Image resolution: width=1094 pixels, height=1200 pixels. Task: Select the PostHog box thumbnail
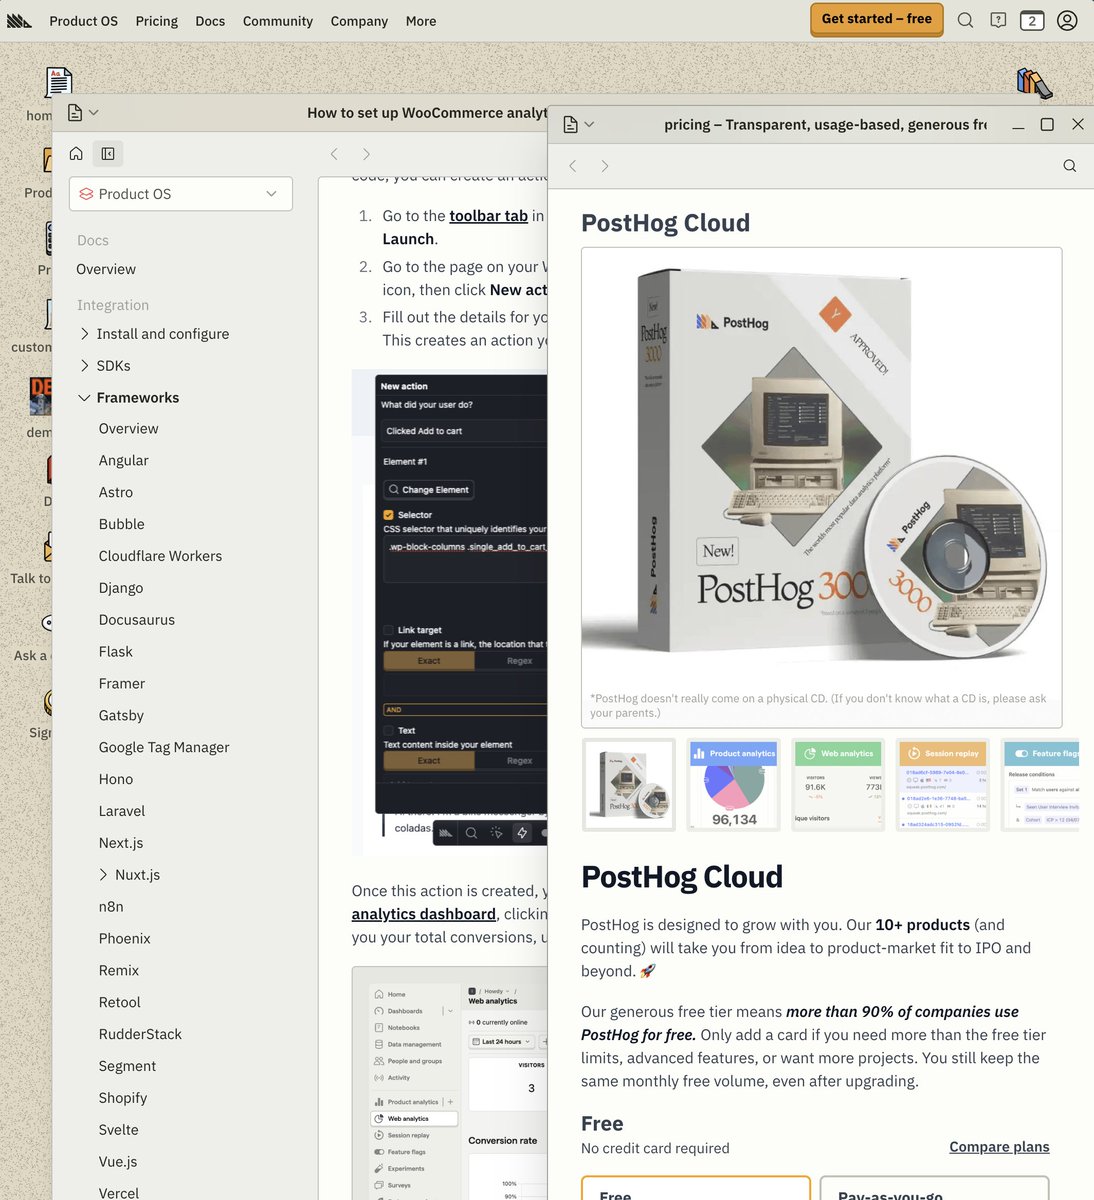pos(629,785)
